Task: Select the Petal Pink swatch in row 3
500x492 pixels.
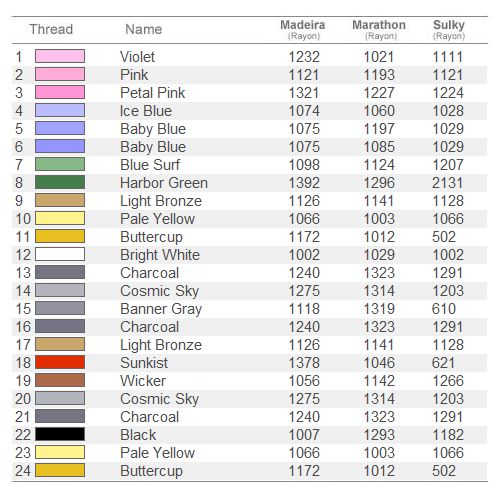Action: 60,92
